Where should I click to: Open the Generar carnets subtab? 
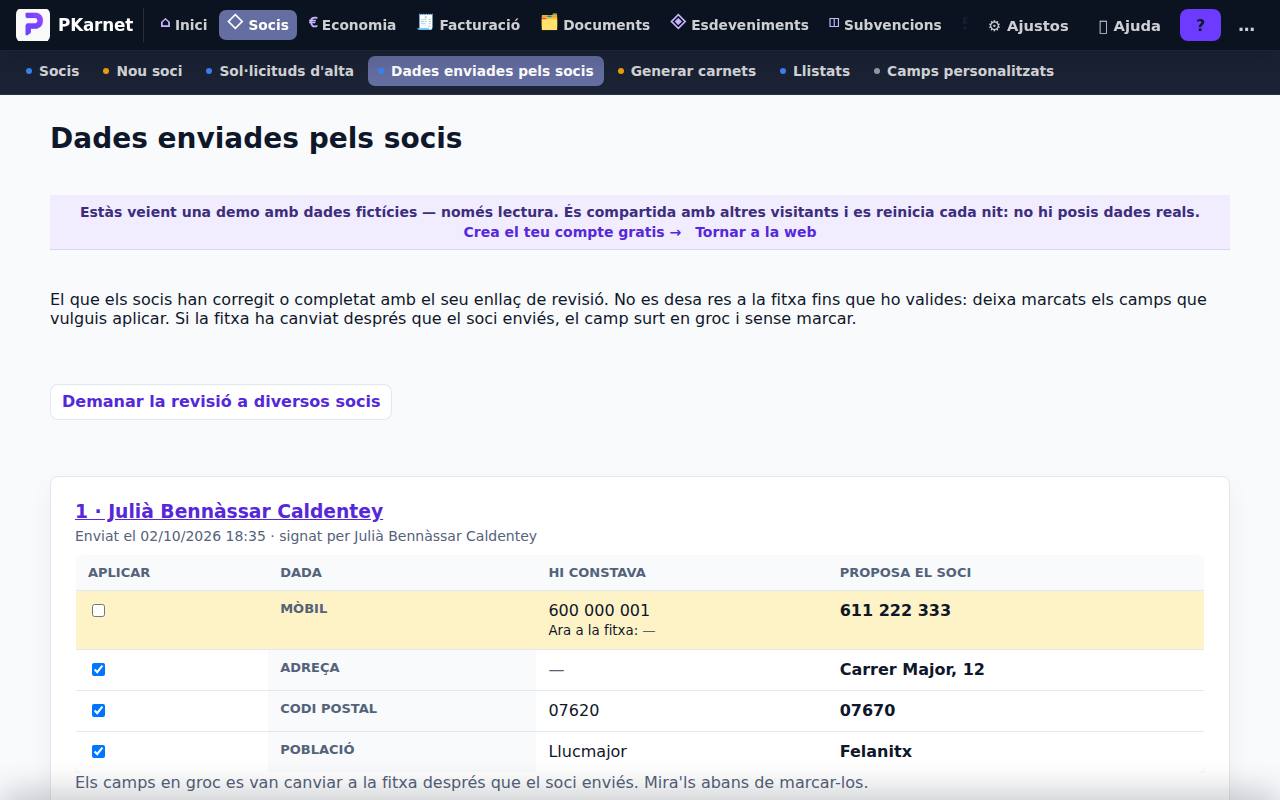click(687, 71)
